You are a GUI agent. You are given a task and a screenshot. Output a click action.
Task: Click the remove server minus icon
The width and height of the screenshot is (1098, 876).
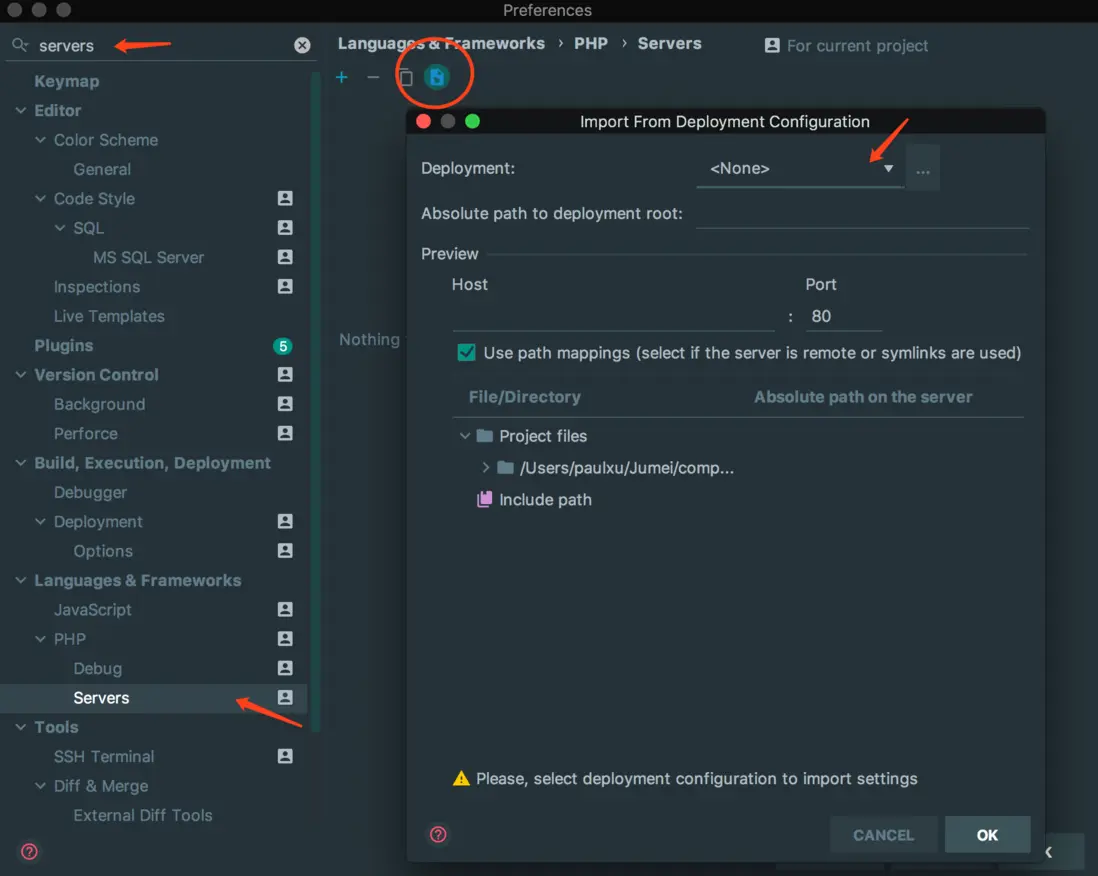[x=373, y=77]
